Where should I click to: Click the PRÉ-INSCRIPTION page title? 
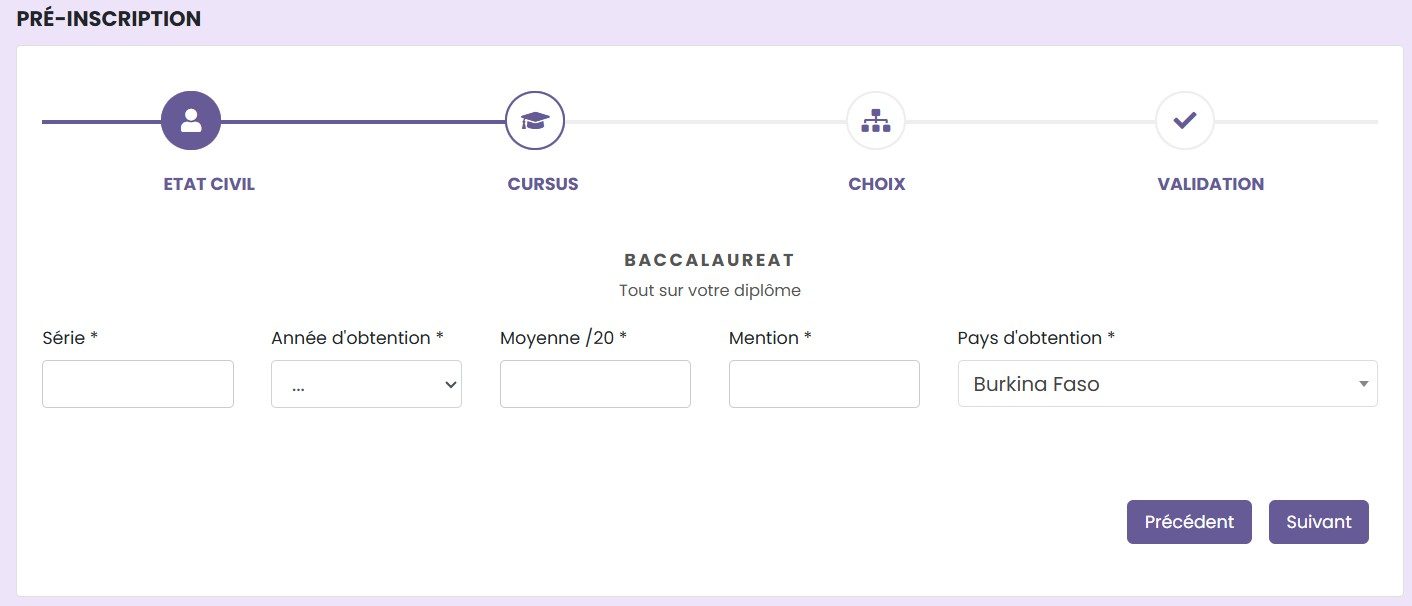click(x=109, y=19)
